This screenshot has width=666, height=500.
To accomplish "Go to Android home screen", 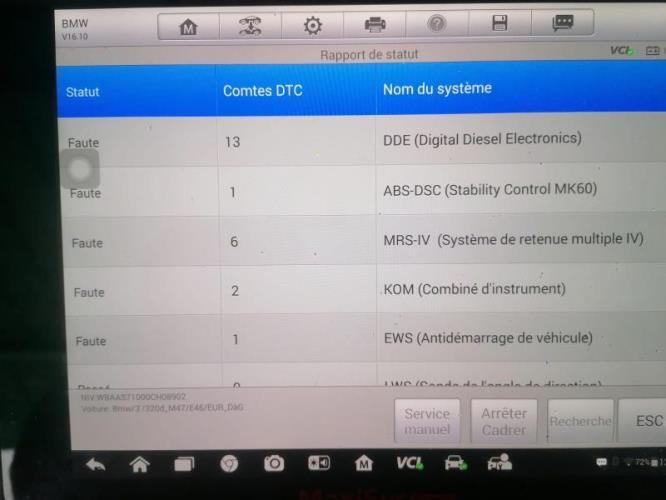I will pyautogui.click(x=140, y=465).
